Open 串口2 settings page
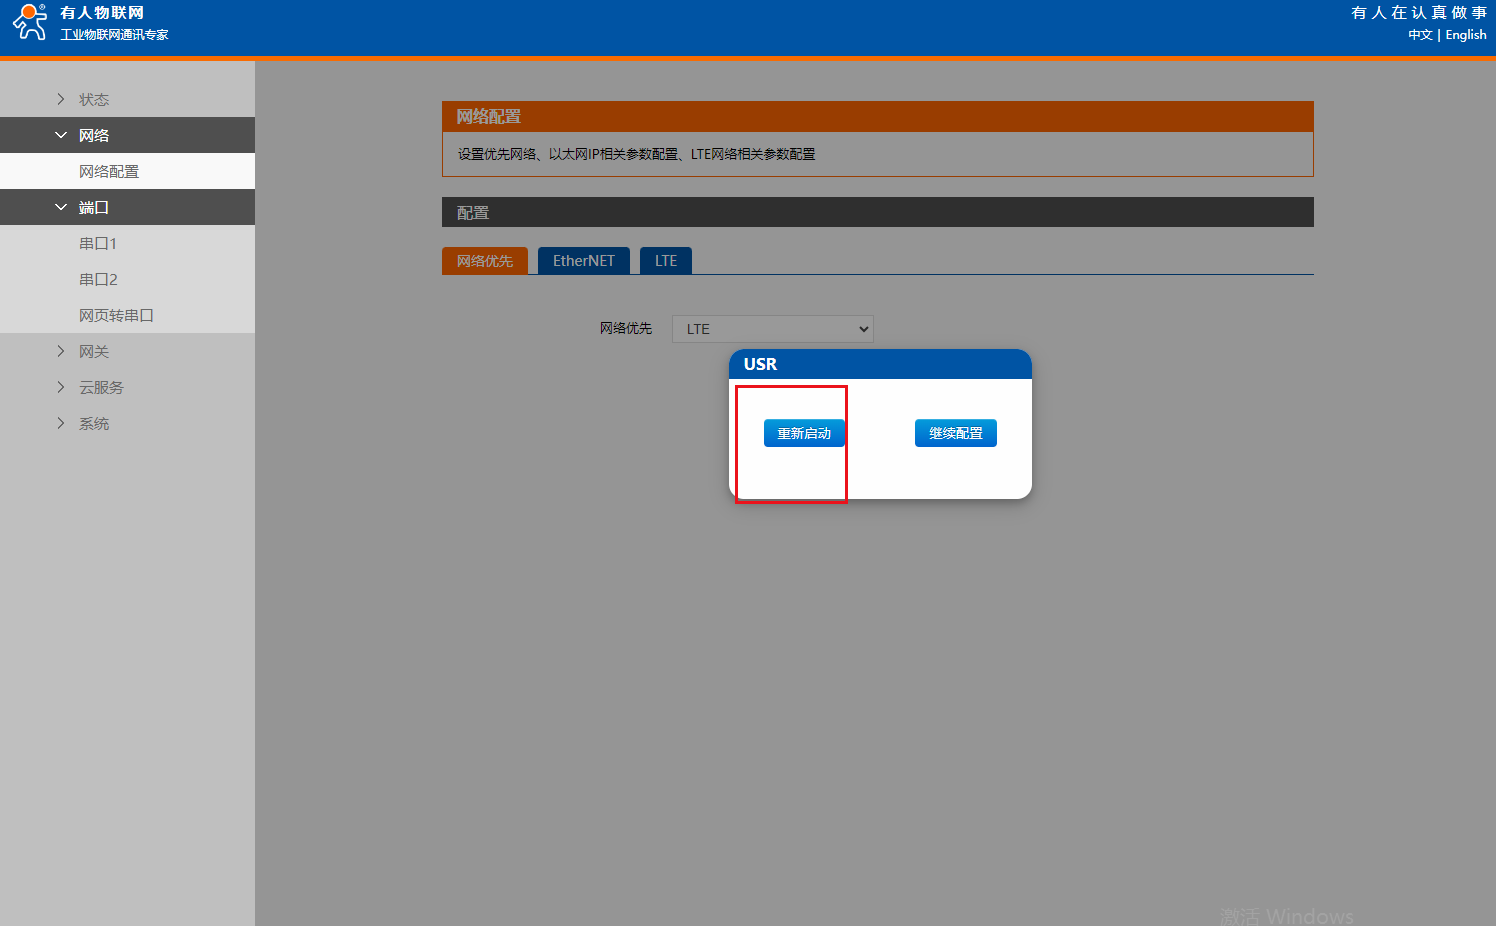 (98, 279)
